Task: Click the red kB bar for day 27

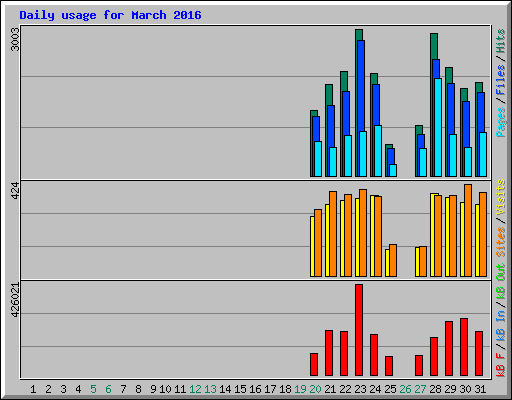Action: (419, 366)
